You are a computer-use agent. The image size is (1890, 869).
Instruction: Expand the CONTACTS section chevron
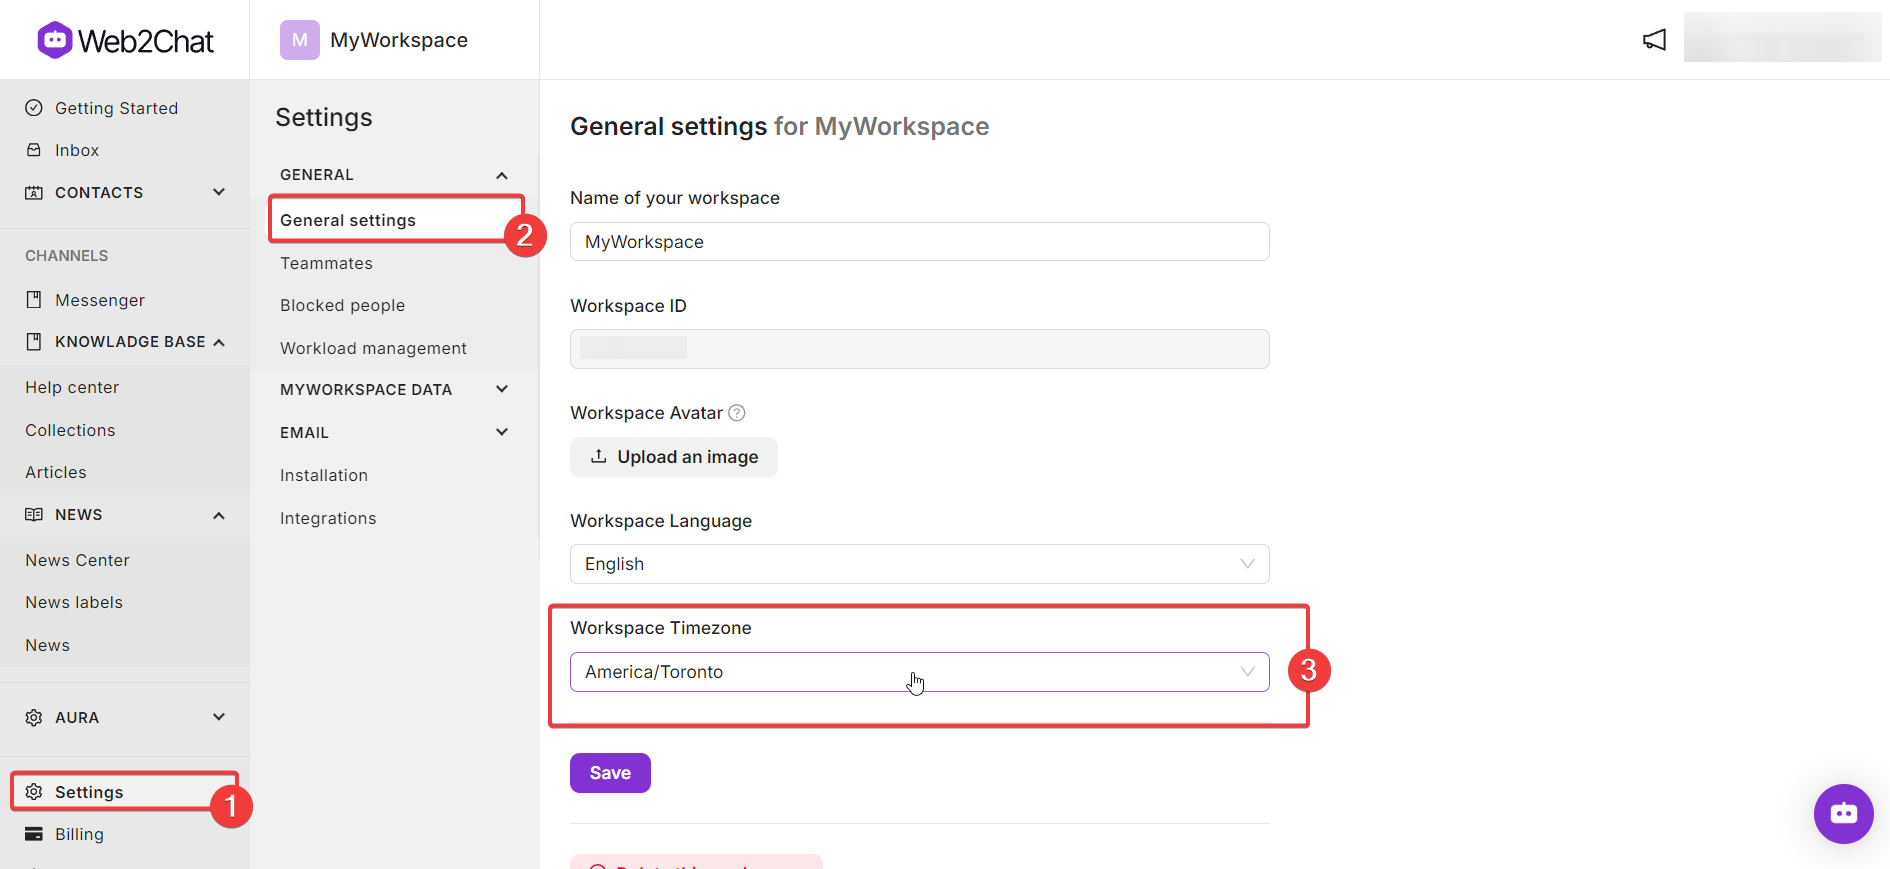point(219,192)
